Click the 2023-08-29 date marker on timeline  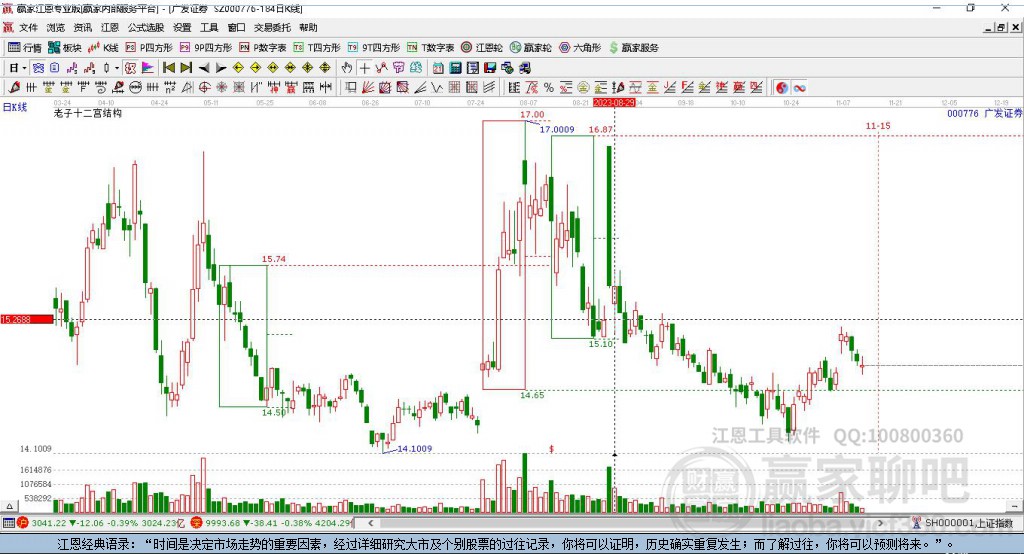coord(614,103)
